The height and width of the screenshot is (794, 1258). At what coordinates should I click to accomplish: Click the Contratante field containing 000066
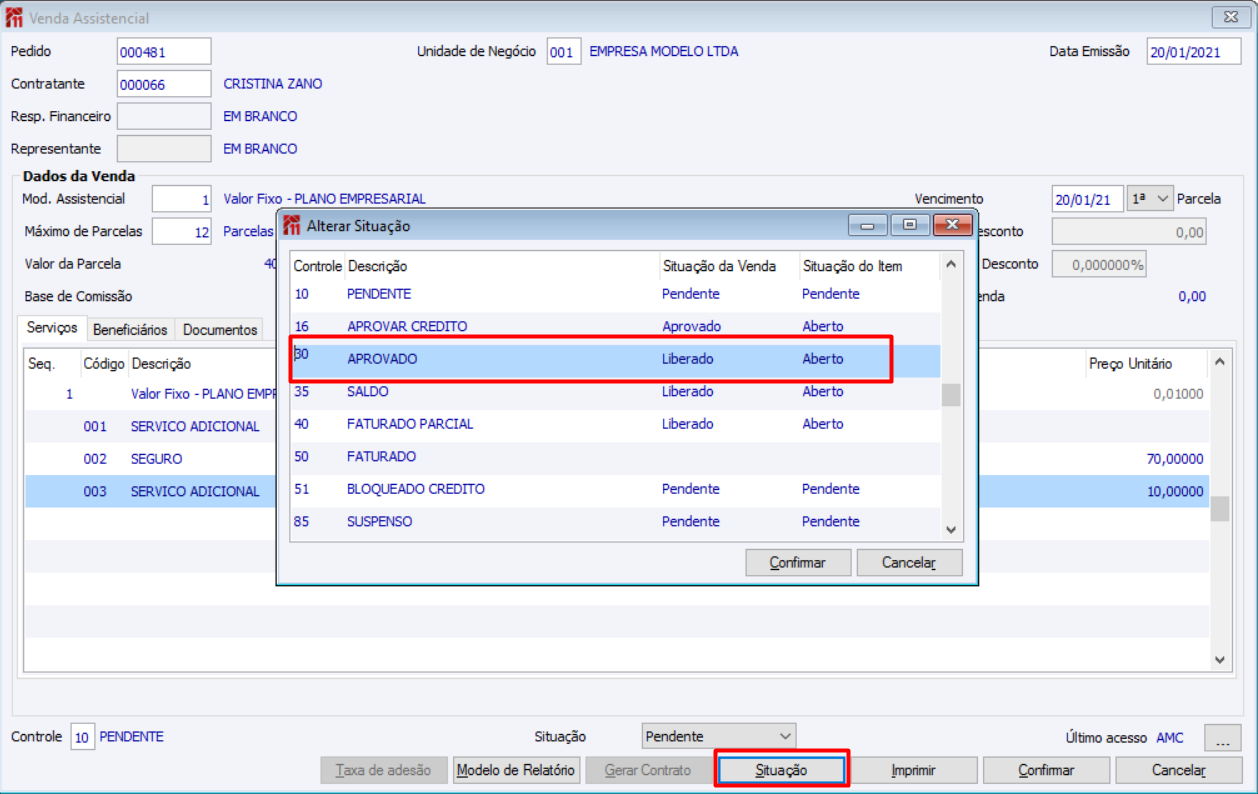click(x=164, y=84)
